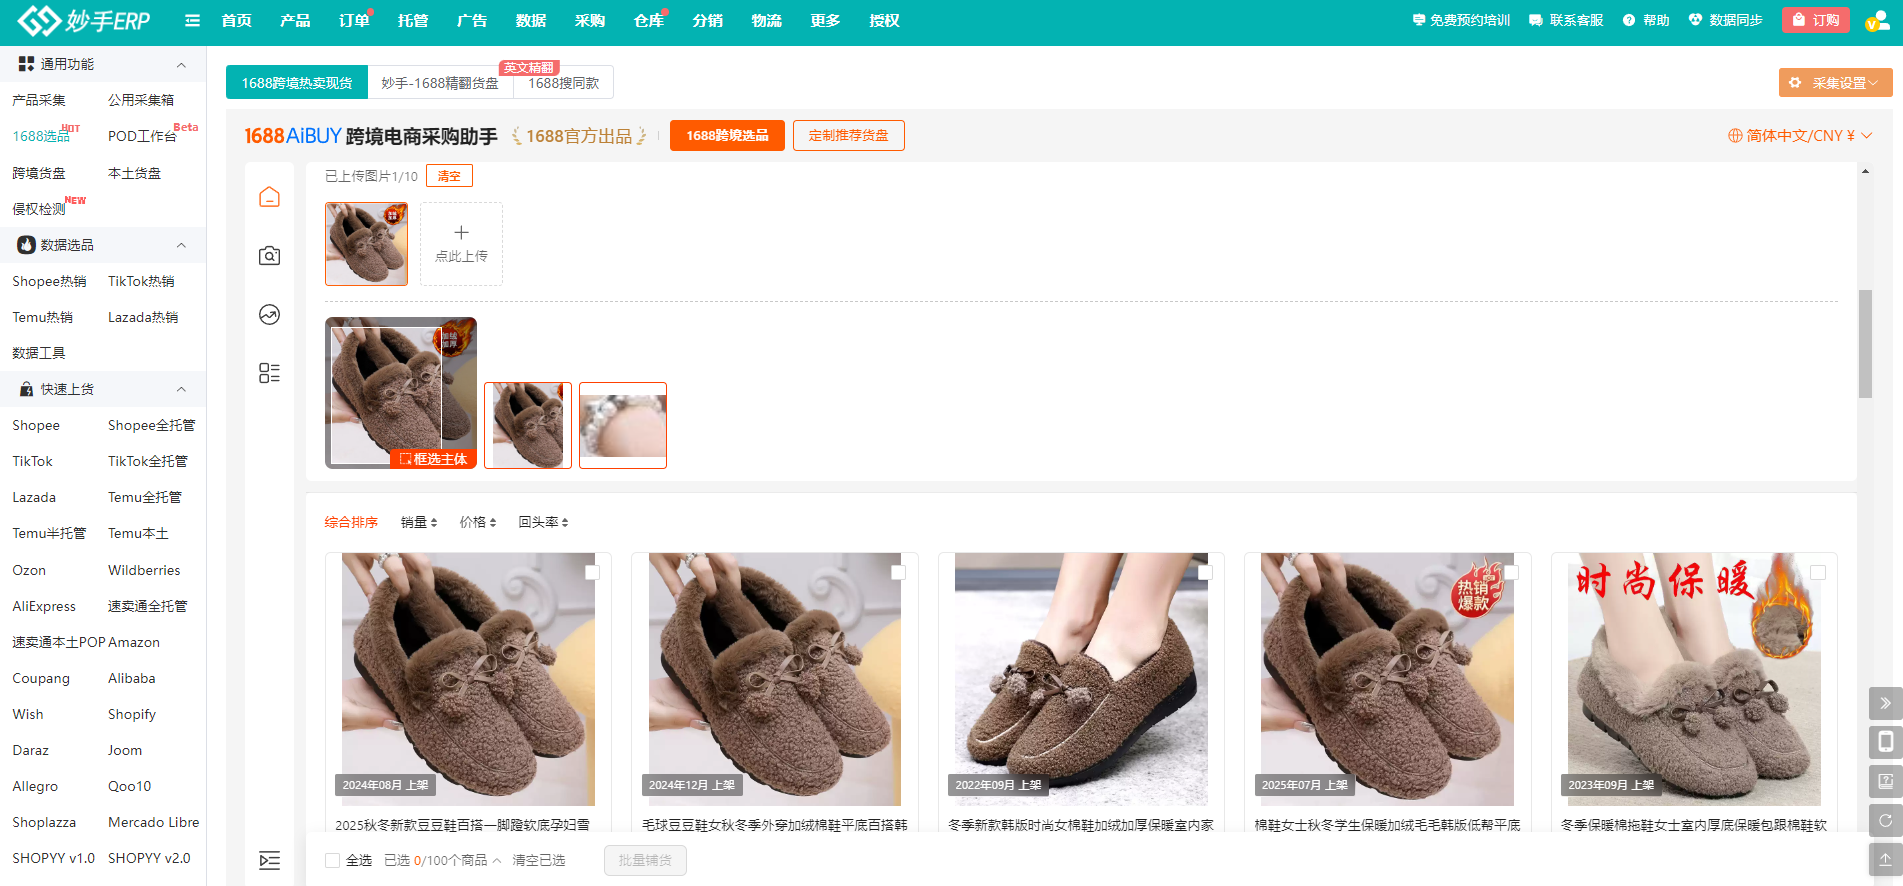Tick checkbox on third product card
The width and height of the screenshot is (1903, 886).
(x=1205, y=573)
